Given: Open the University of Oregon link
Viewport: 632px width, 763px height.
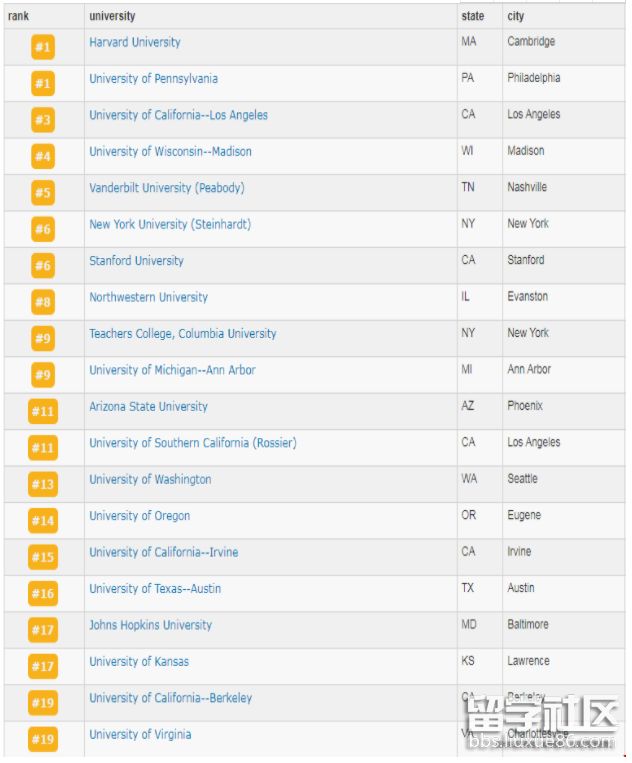Looking at the screenshot, I should coord(140,516).
